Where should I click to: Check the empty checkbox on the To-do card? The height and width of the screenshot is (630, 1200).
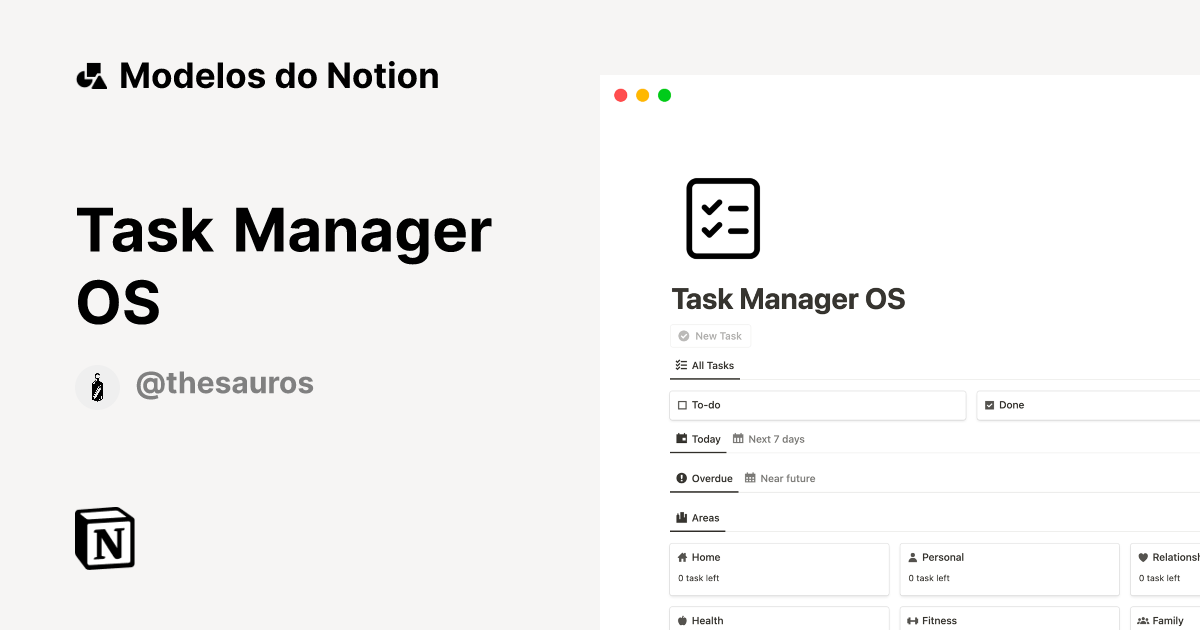(680, 405)
